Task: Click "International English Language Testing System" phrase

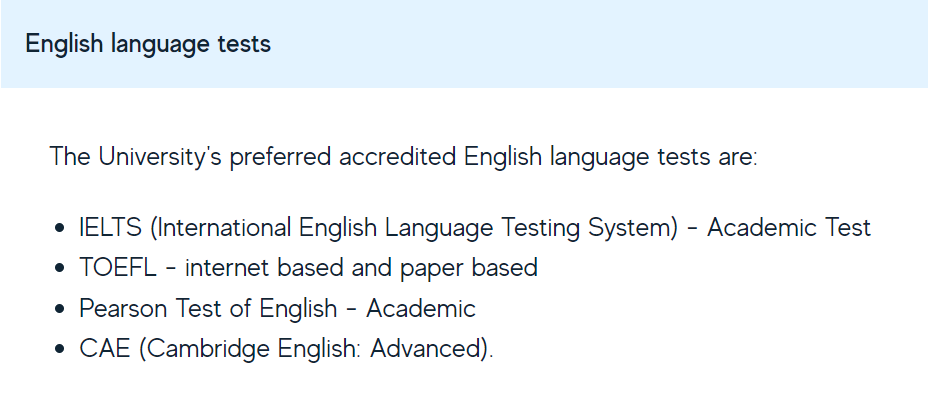Action: pyautogui.click(x=414, y=228)
